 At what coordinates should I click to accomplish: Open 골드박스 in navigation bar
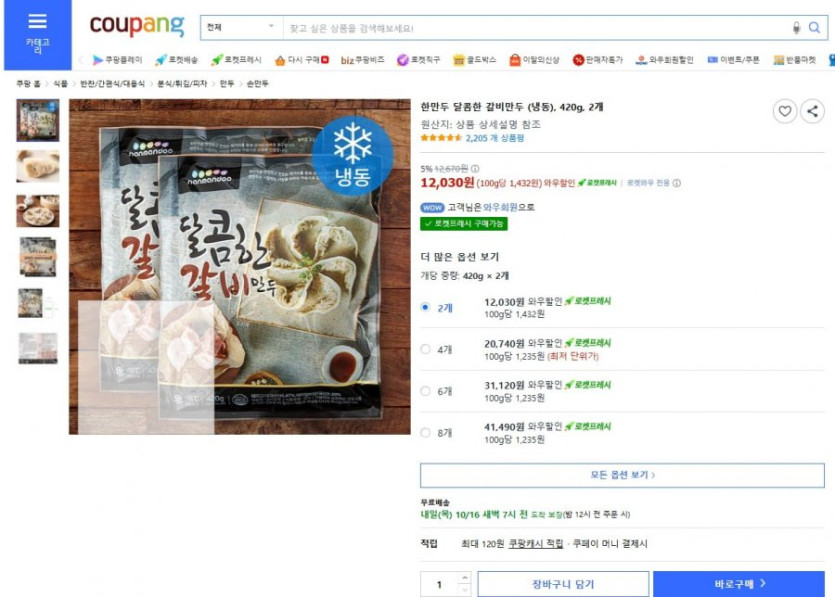[x=474, y=60]
